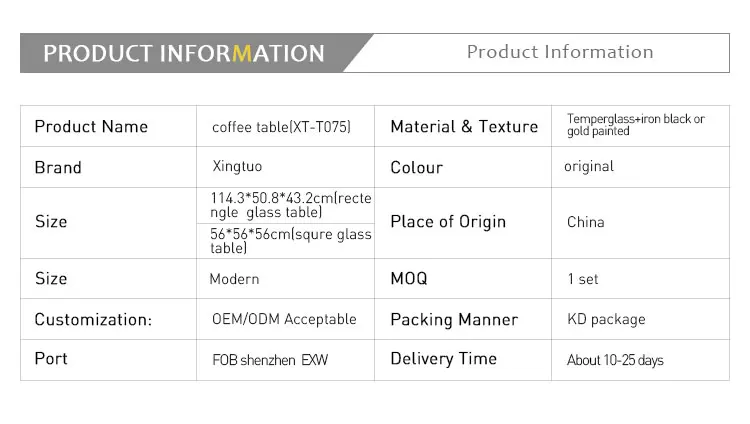Click the original colour value

point(589,166)
